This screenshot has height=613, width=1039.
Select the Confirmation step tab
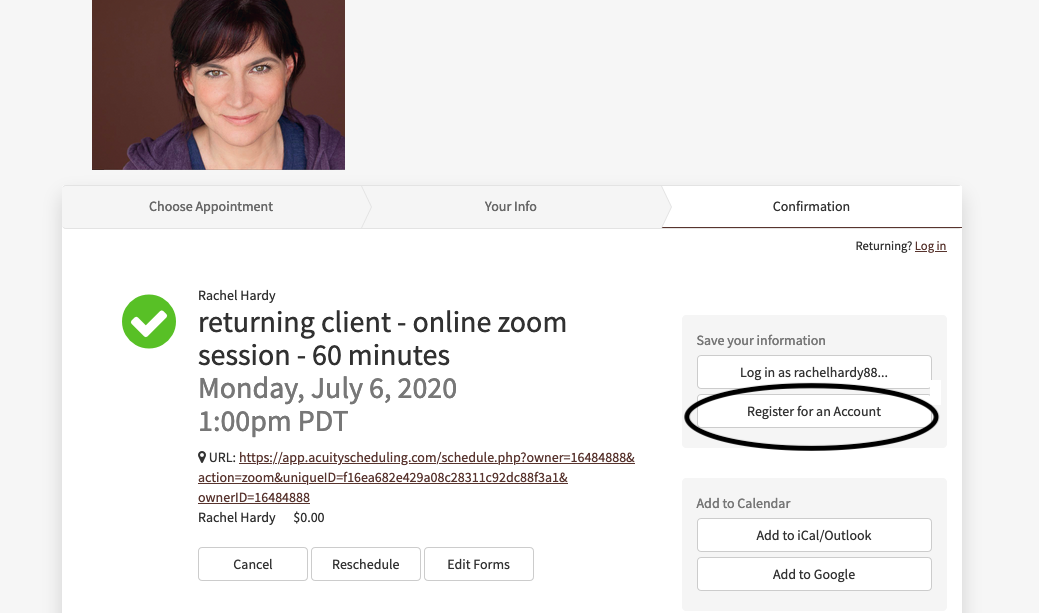[811, 207]
